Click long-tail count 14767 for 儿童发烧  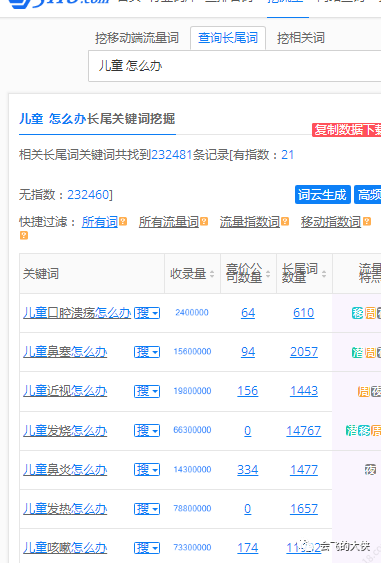[303, 431]
